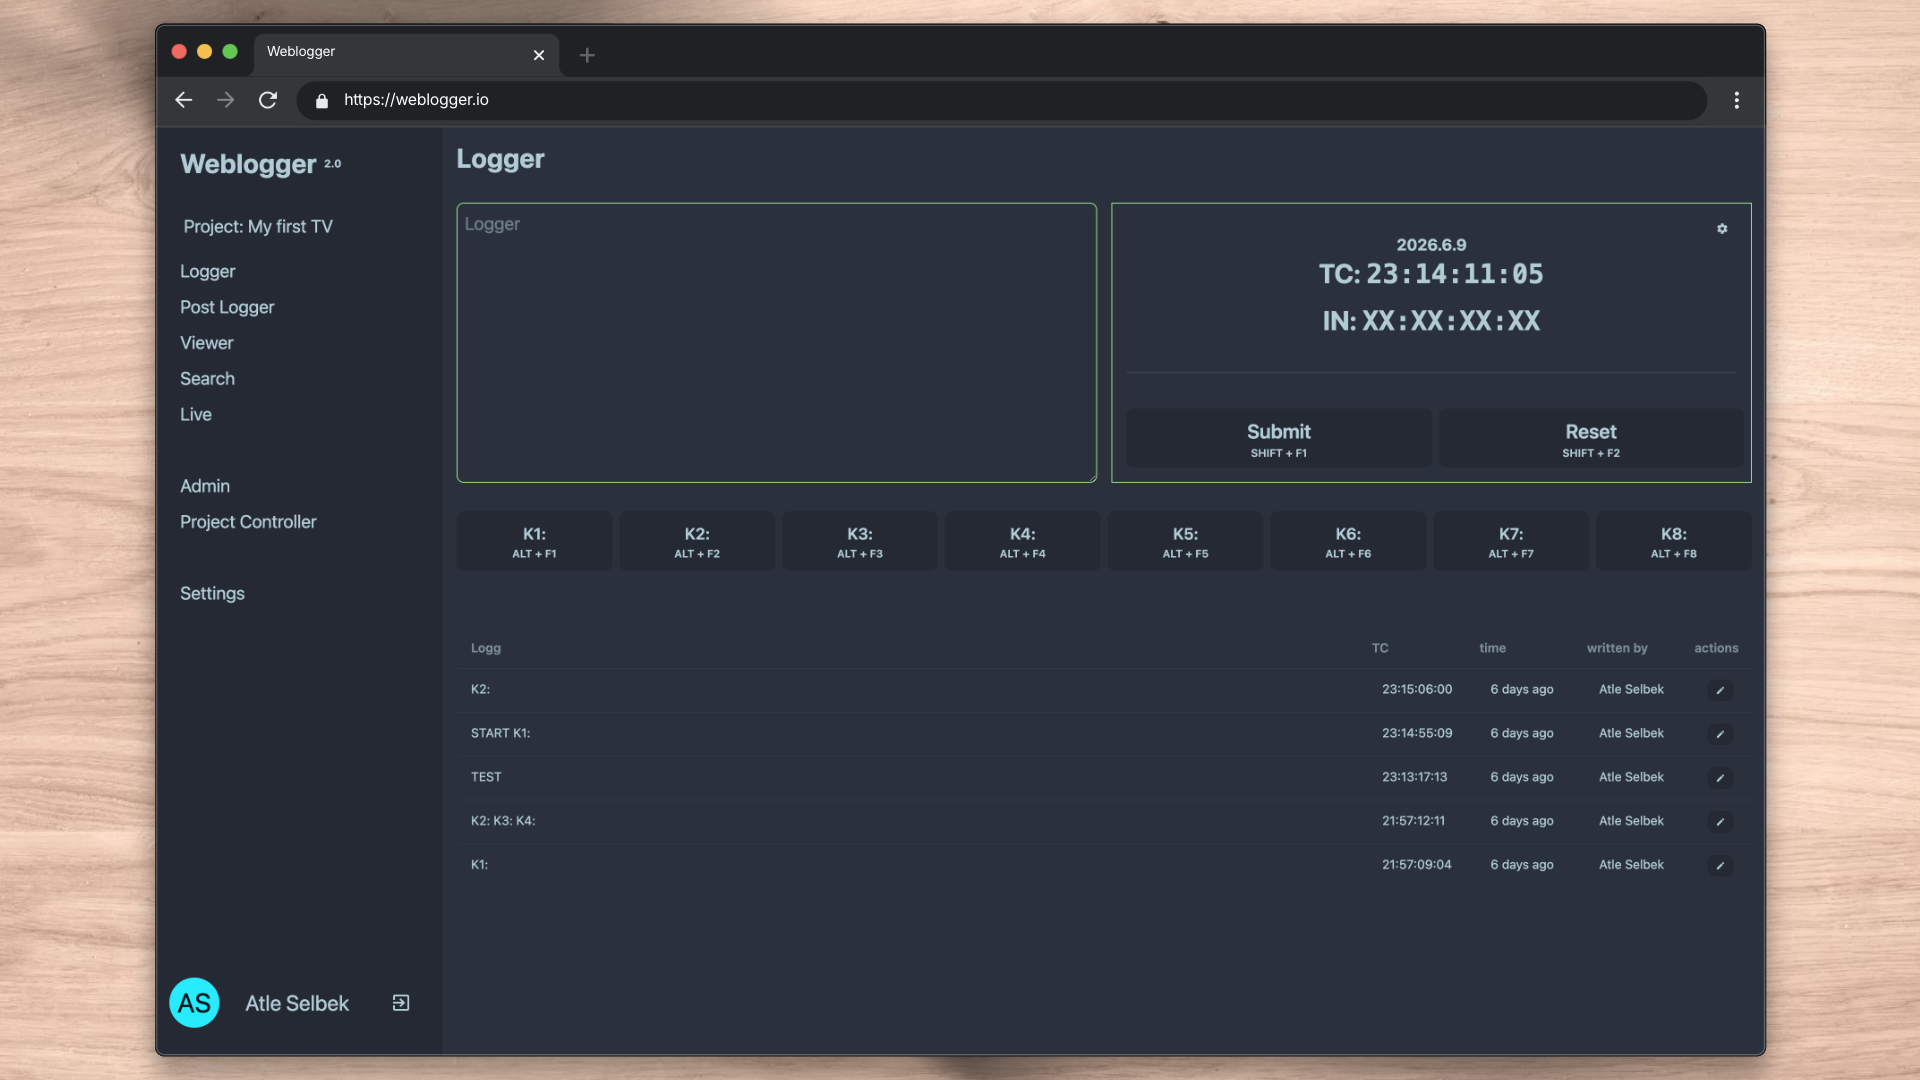
Task: Click the Weblogger 2.0 logo
Action: (261, 164)
